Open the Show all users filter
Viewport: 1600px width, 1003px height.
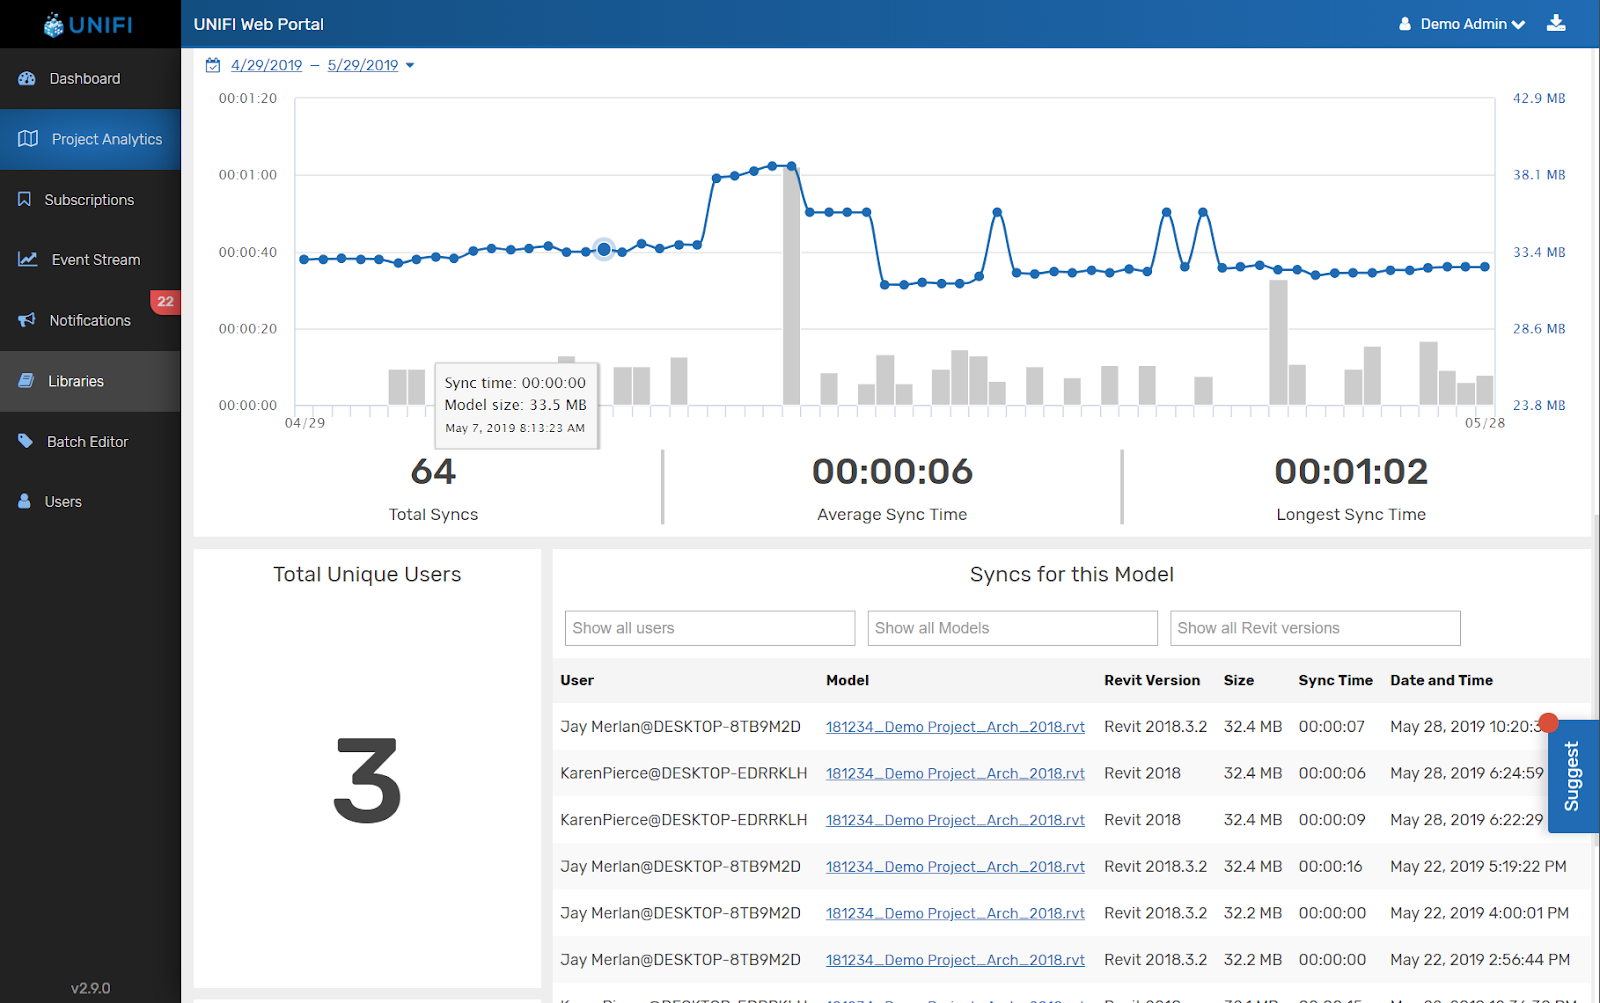tap(710, 628)
